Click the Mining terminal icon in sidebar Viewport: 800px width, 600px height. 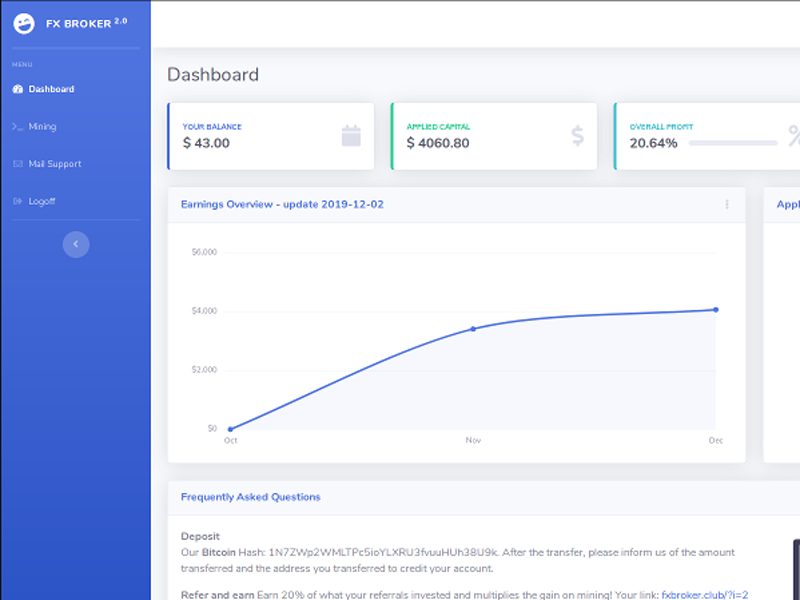(x=17, y=127)
